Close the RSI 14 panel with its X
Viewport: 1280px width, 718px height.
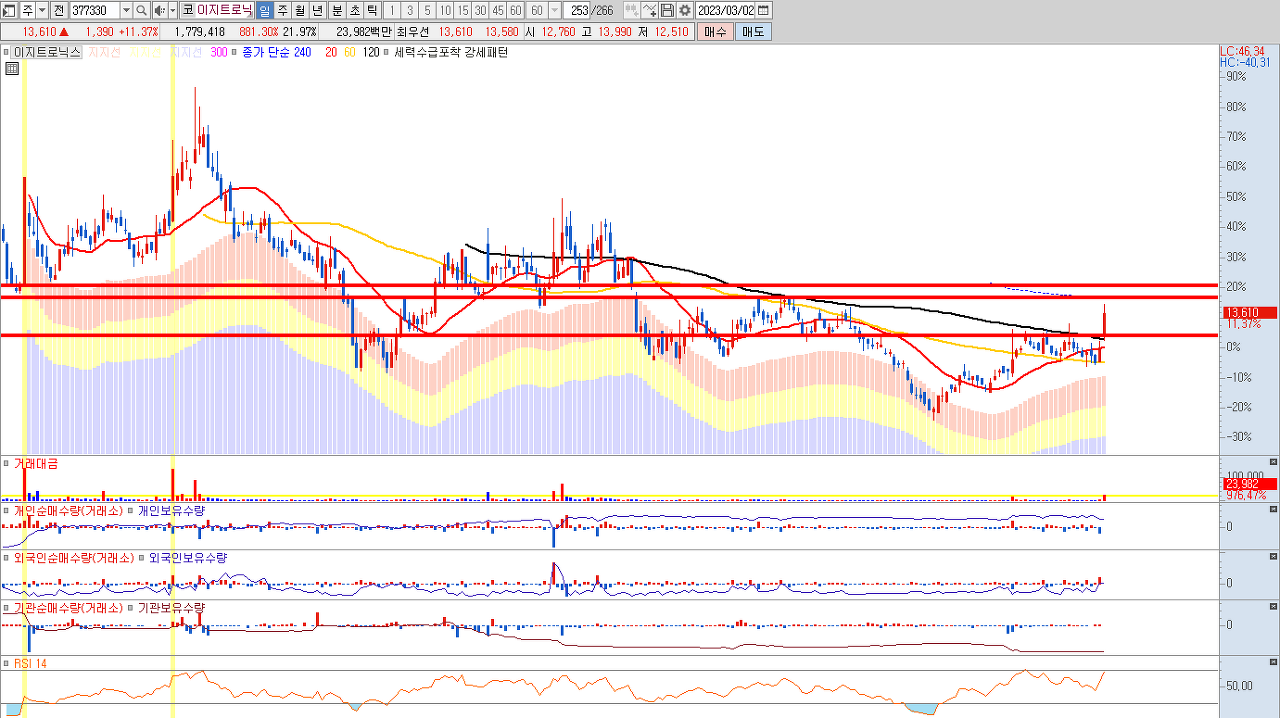click(1273, 661)
